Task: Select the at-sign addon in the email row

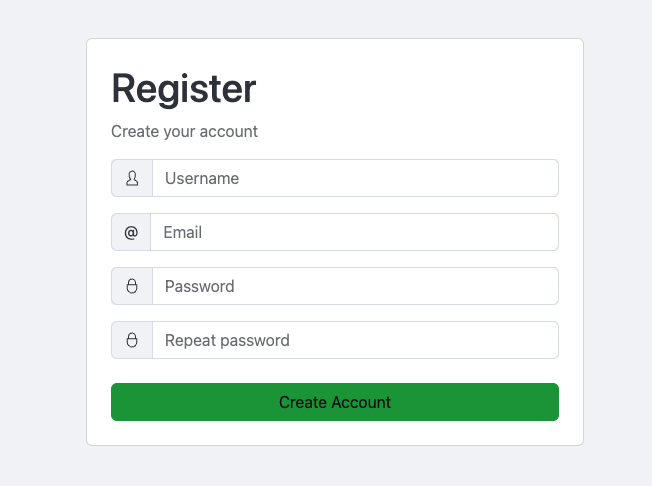Action: tap(131, 232)
